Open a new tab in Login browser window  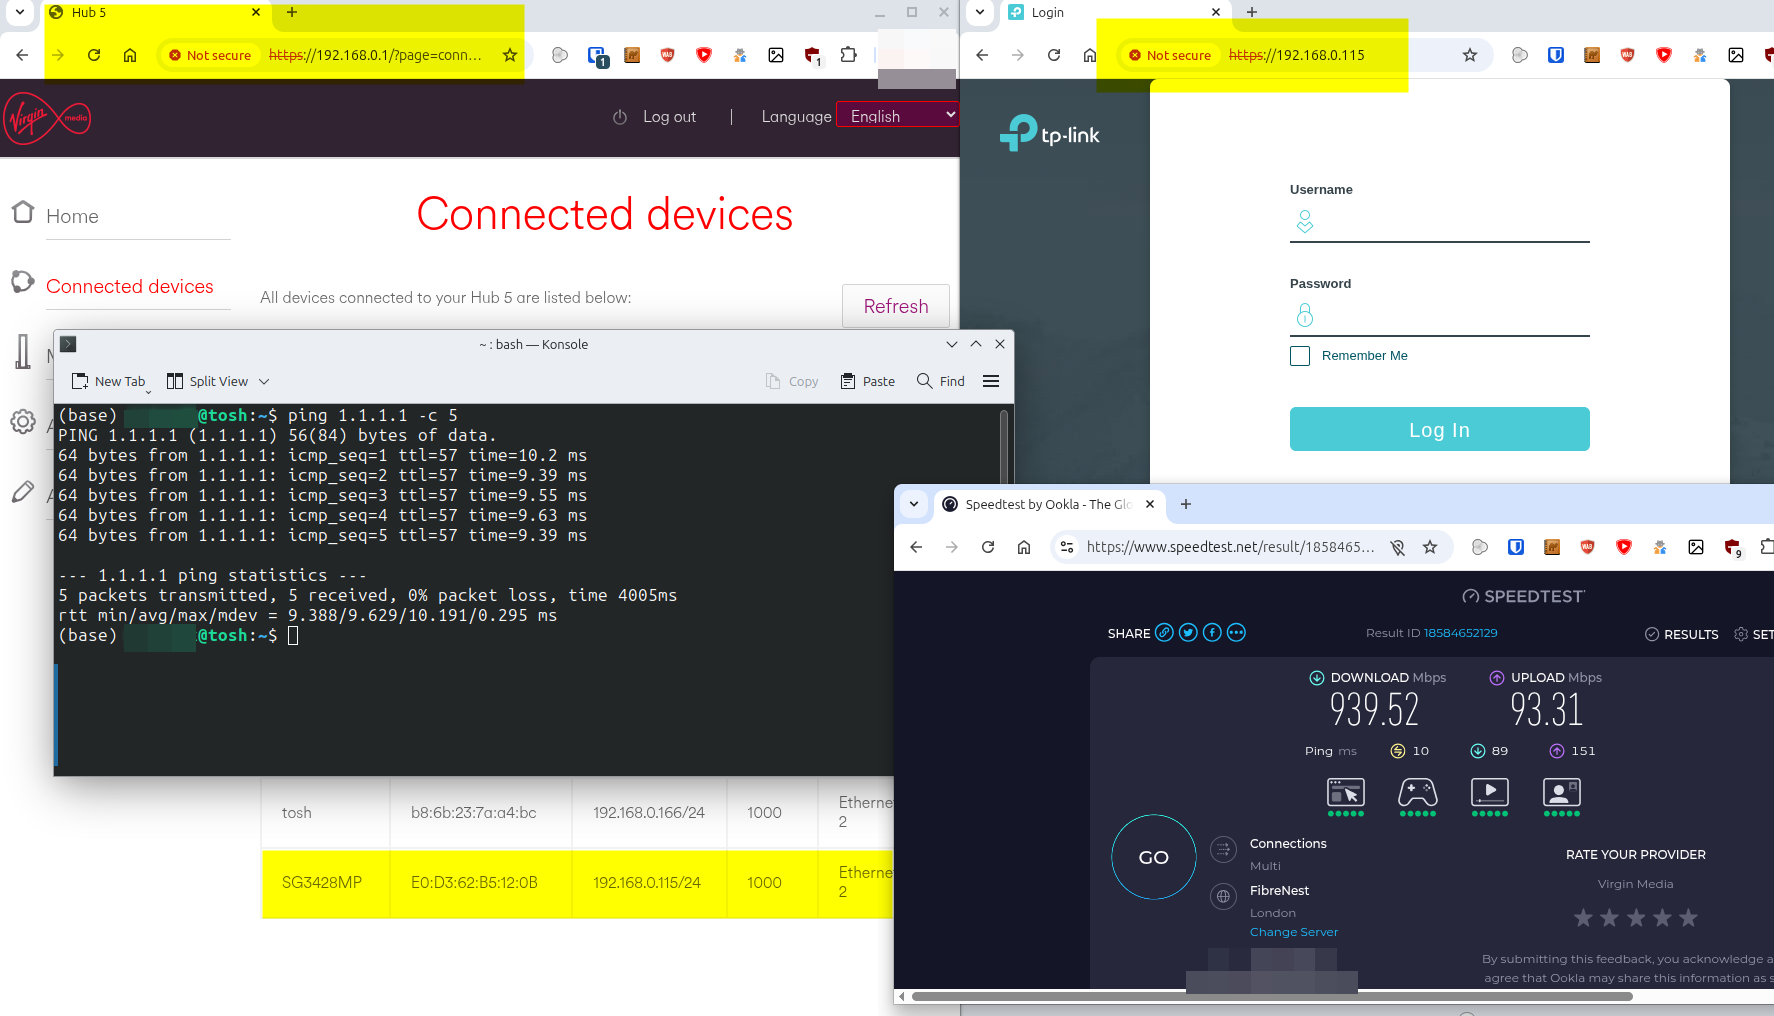tap(1252, 12)
